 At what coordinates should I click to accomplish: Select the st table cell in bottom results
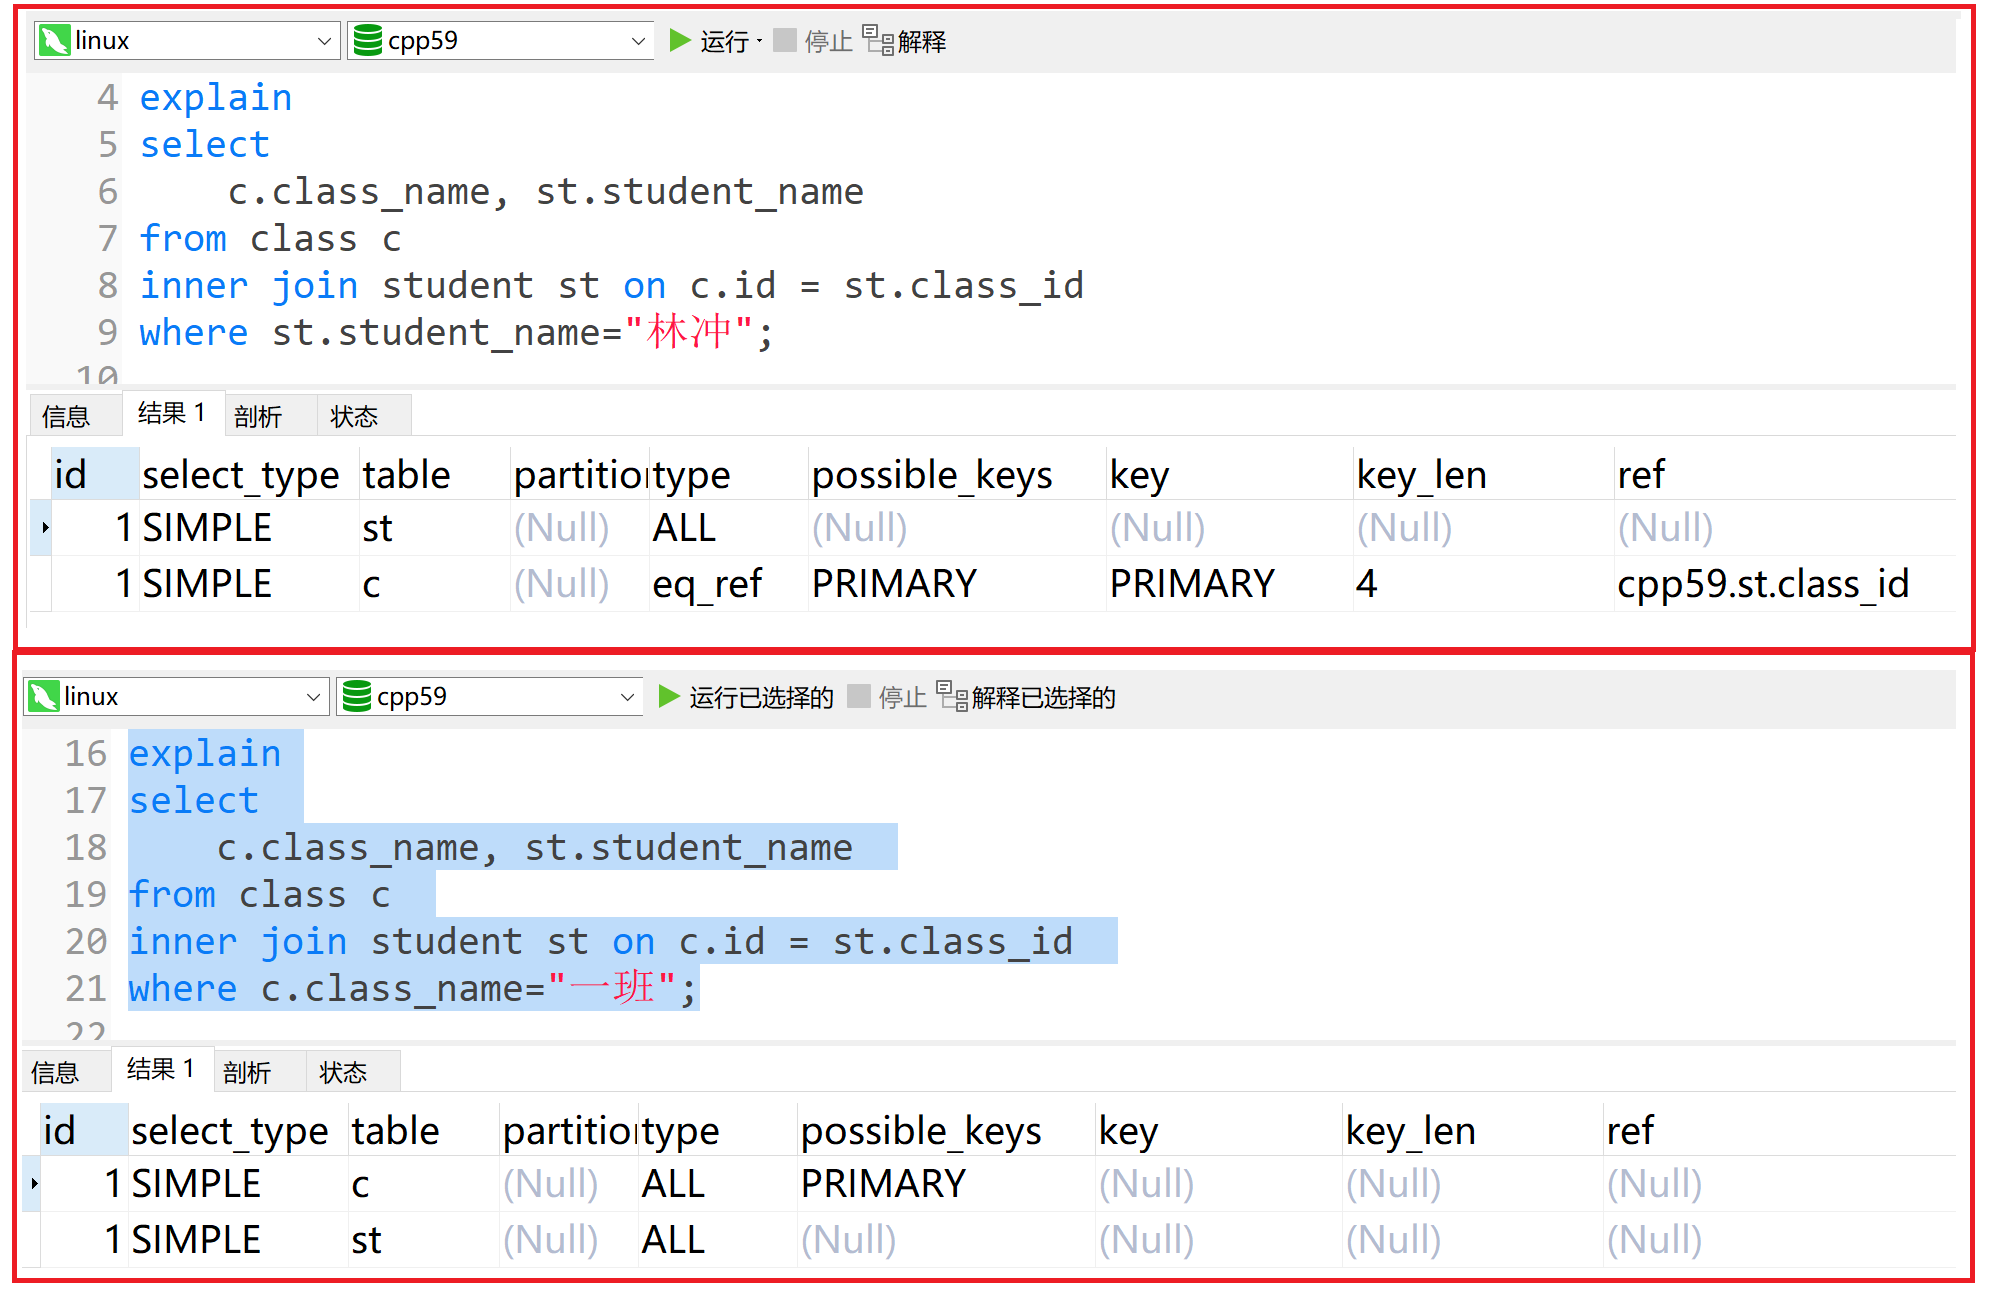point(423,1240)
